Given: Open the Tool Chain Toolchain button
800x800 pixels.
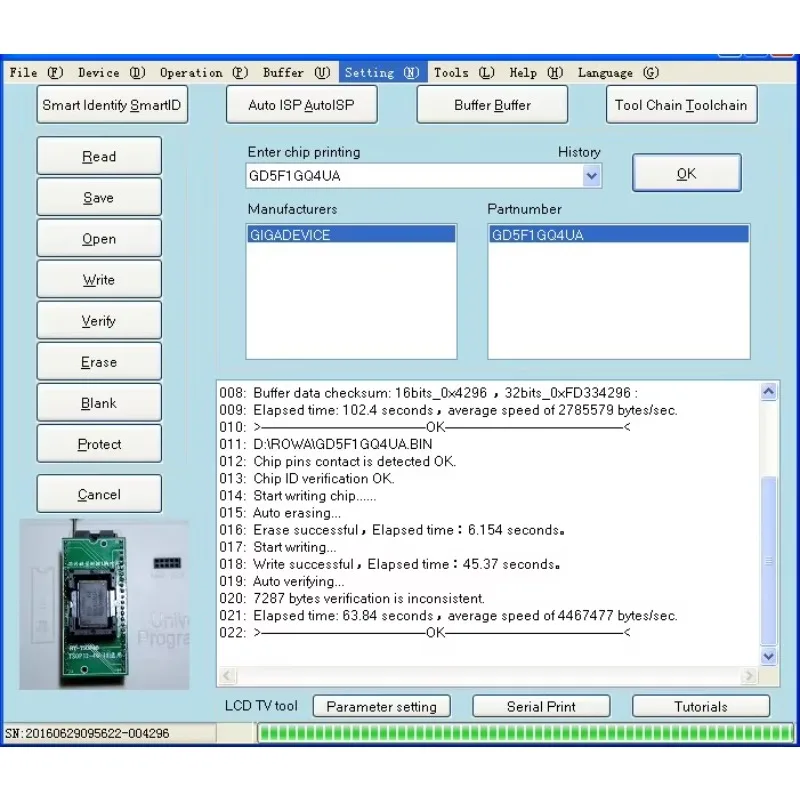Looking at the screenshot, I should pos(682,105).
